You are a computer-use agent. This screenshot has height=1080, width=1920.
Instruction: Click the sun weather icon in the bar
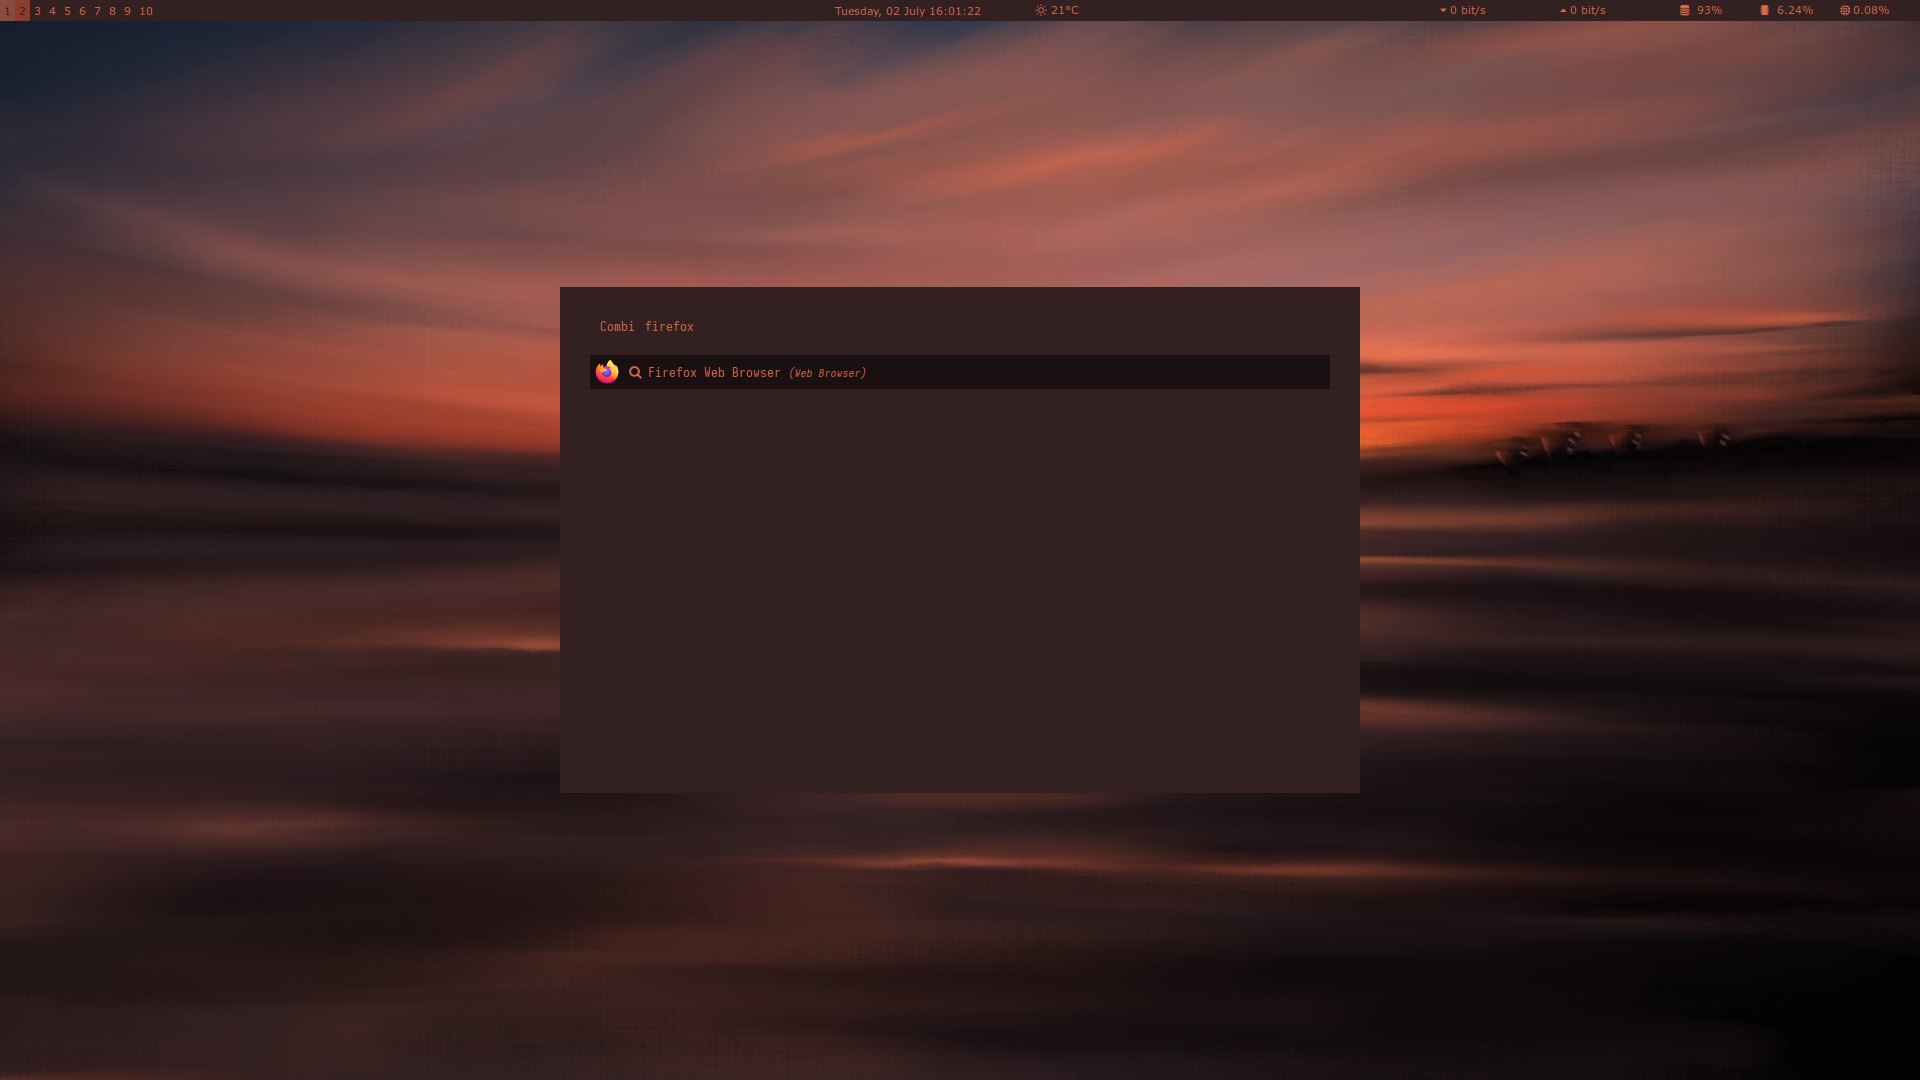1040,11
